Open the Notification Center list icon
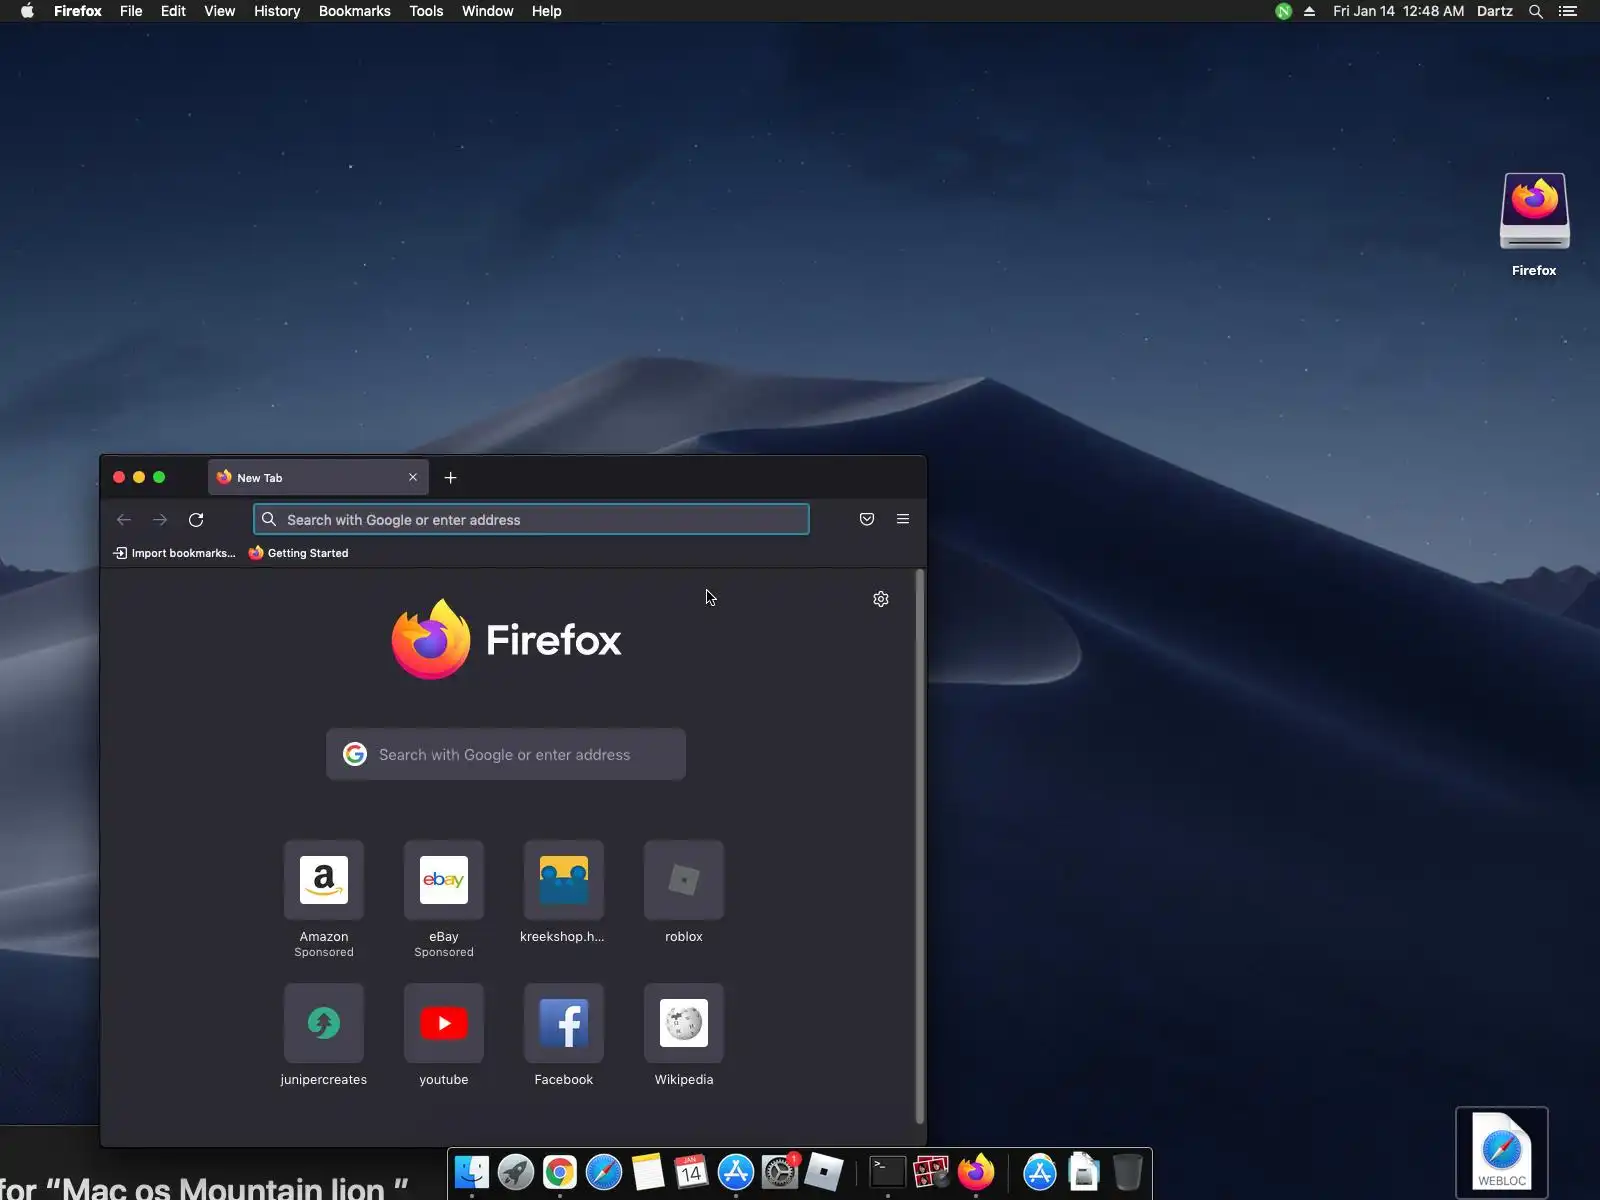The image size is (1600, 1200). [1568, 11]
